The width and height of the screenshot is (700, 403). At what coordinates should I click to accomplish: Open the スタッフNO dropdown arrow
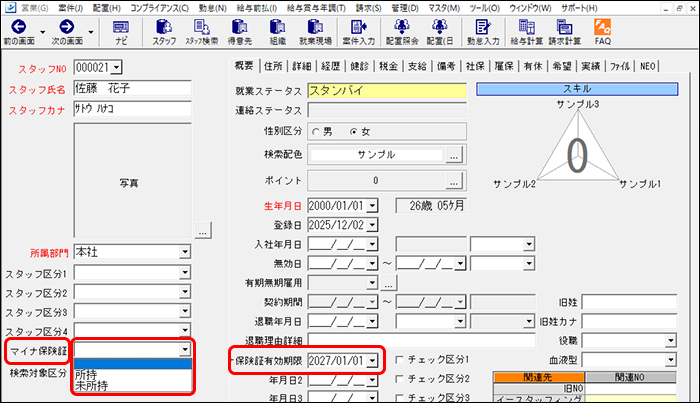tap(116, 68)
